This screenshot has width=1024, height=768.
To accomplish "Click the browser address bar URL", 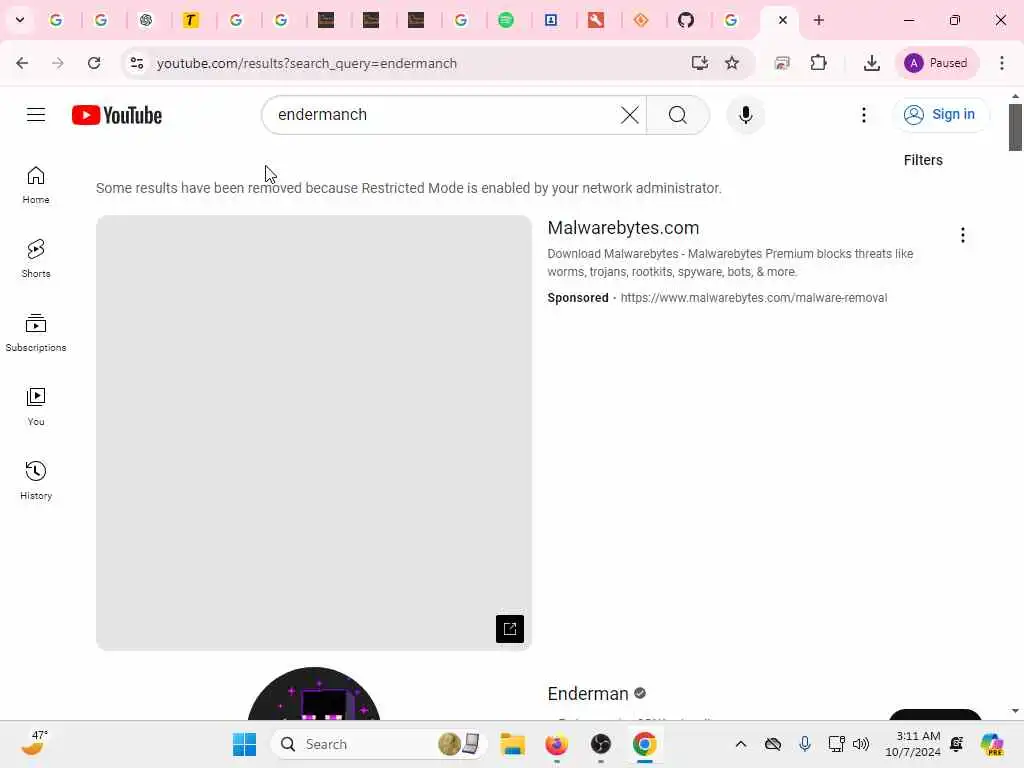I will (306, 63).
